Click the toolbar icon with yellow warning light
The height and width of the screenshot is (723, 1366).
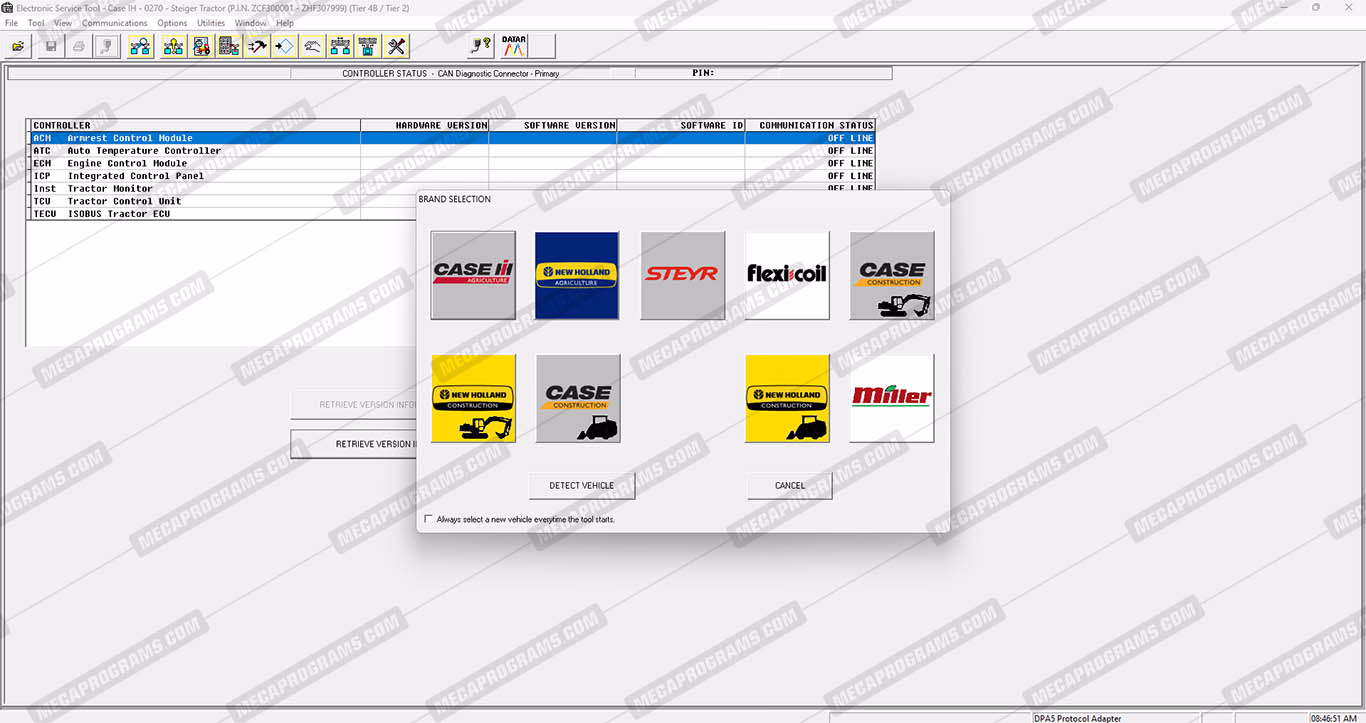click(x=173, y=46)
